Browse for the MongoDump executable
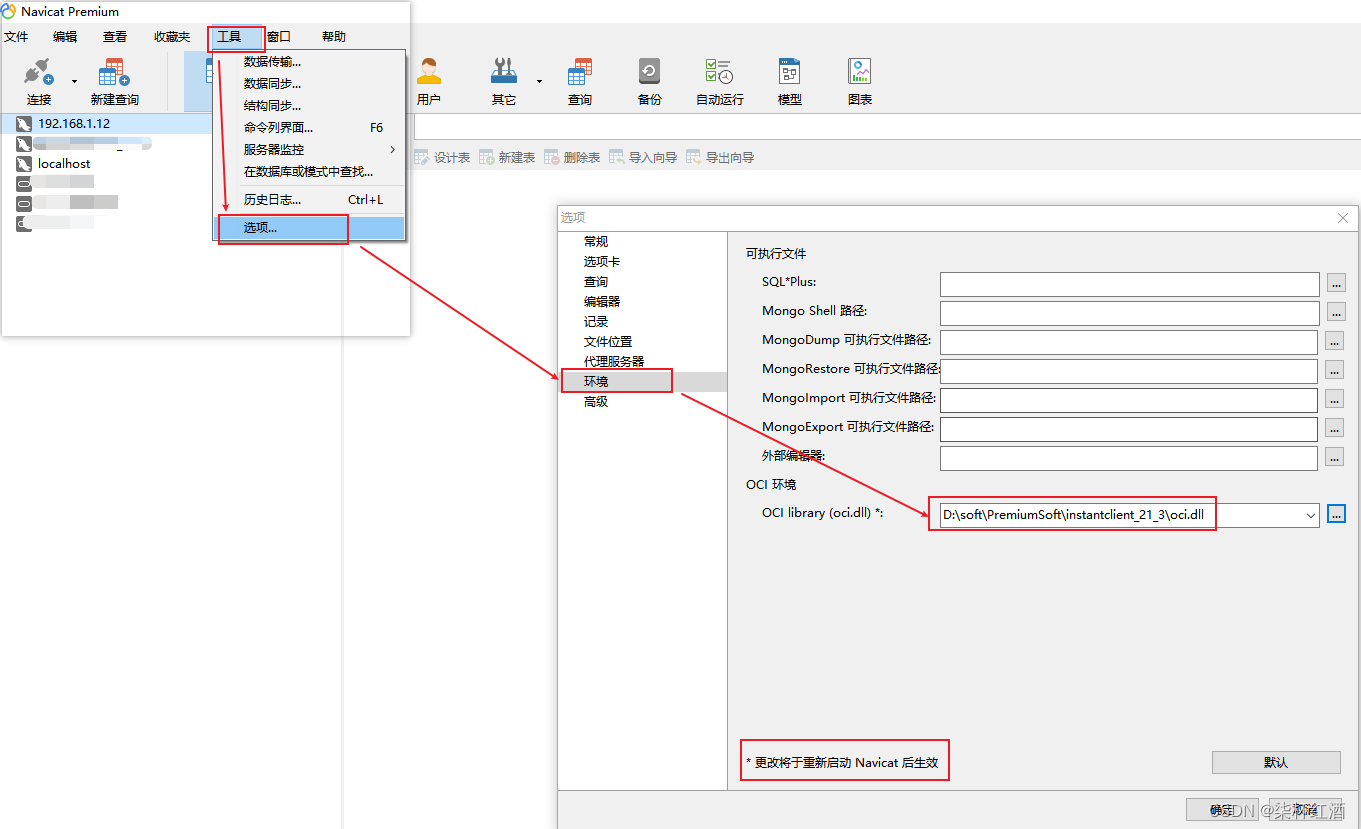The image size is (1361, 829). pos(1335,342)
